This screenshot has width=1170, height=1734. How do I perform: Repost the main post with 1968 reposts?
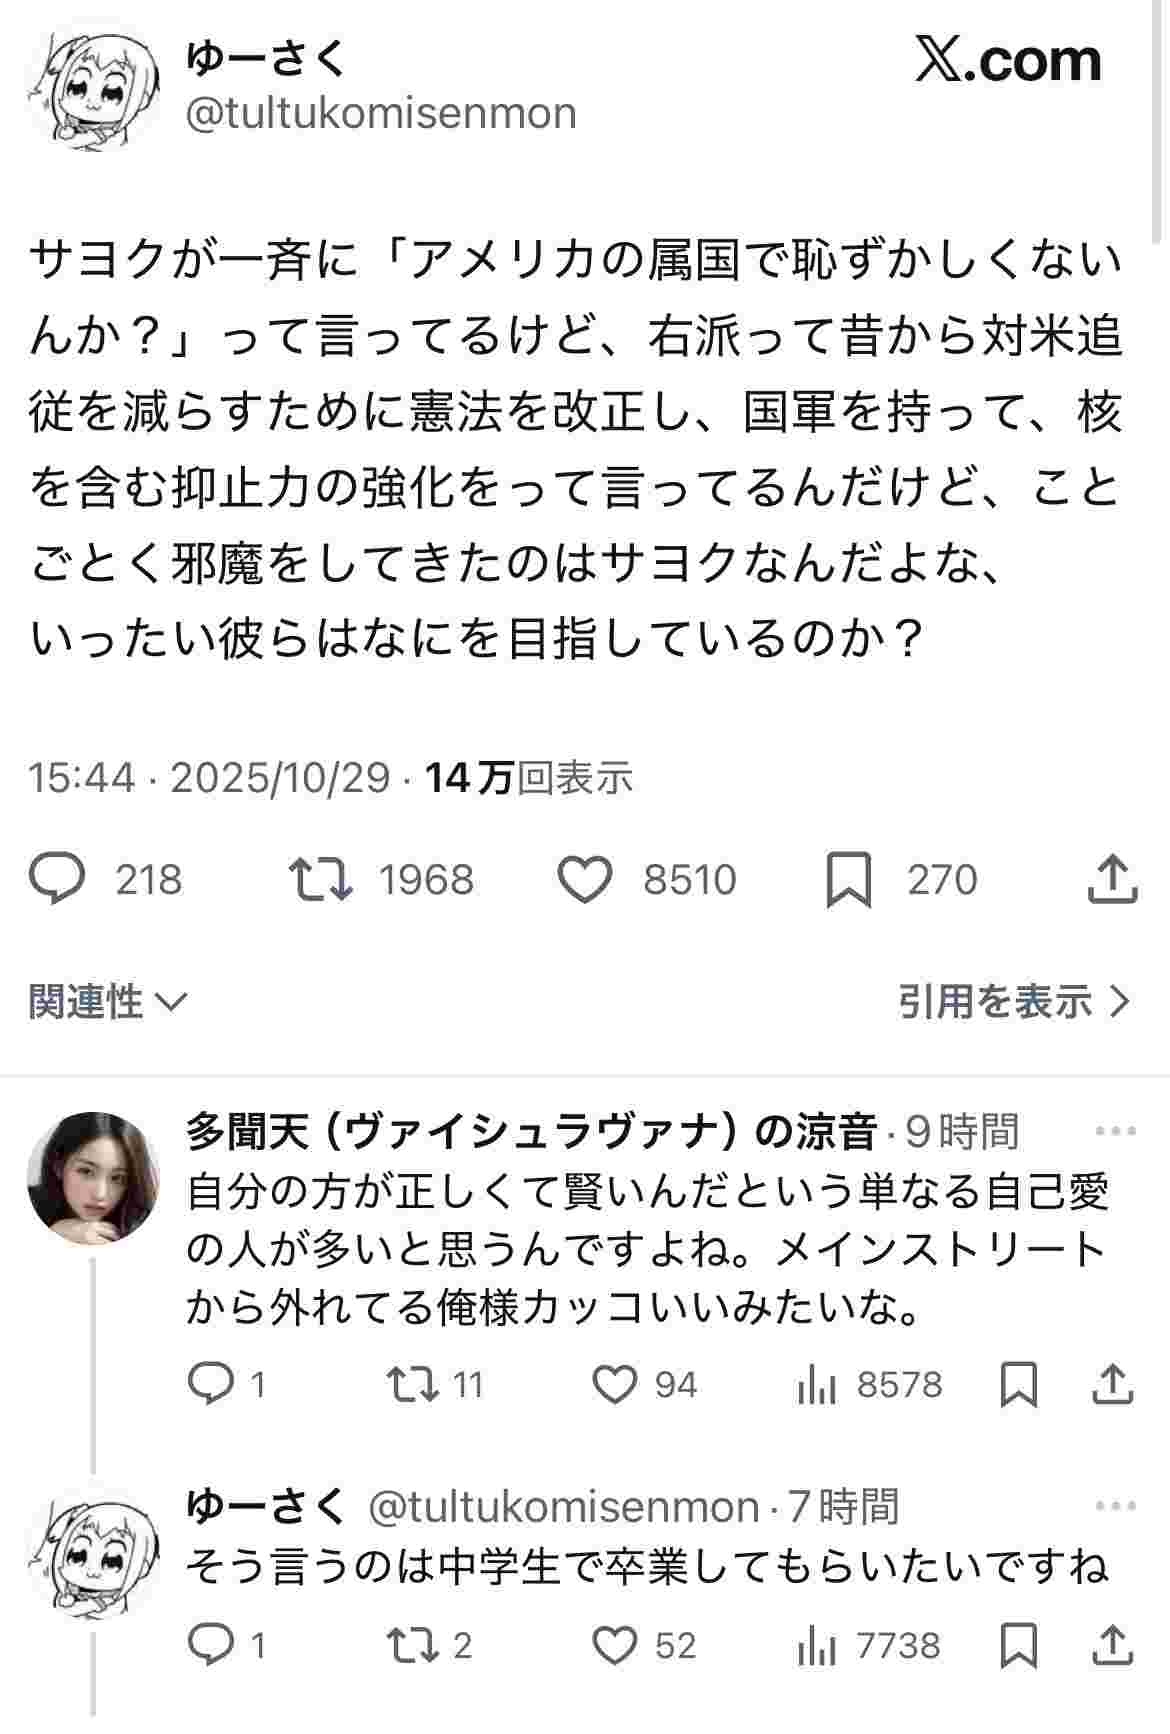[320, 880]
